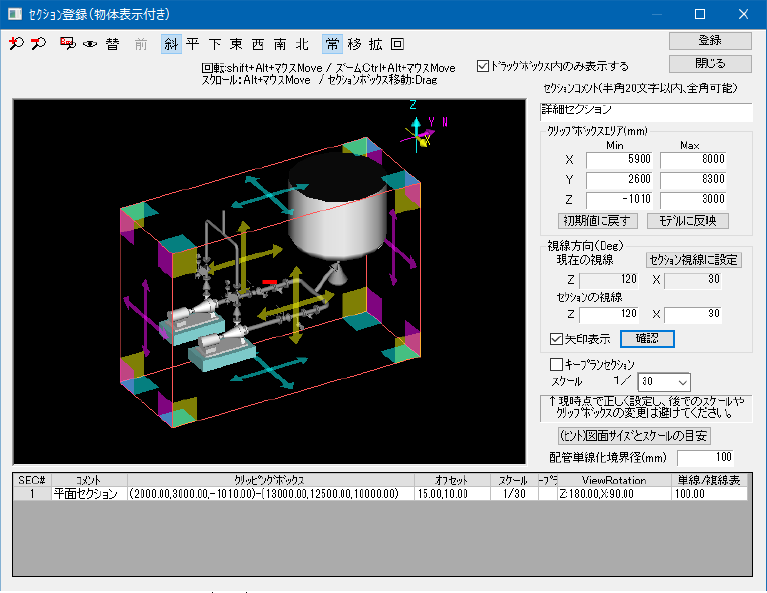Image resolution: width=767 pixels, height=593 pixels.
Task: Click the clipping box cell with (2000.00,3000.00
Action: (271, 494)
